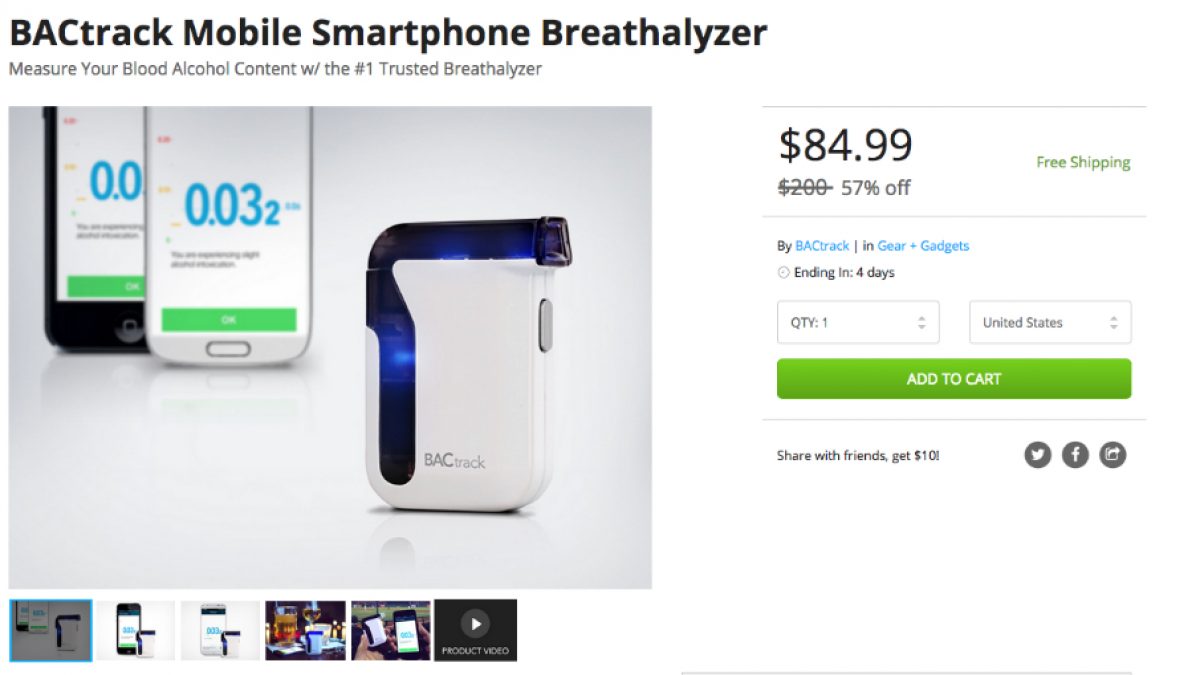Open the Gear + Gadgets category link
1200x675 pixels.
923,245
